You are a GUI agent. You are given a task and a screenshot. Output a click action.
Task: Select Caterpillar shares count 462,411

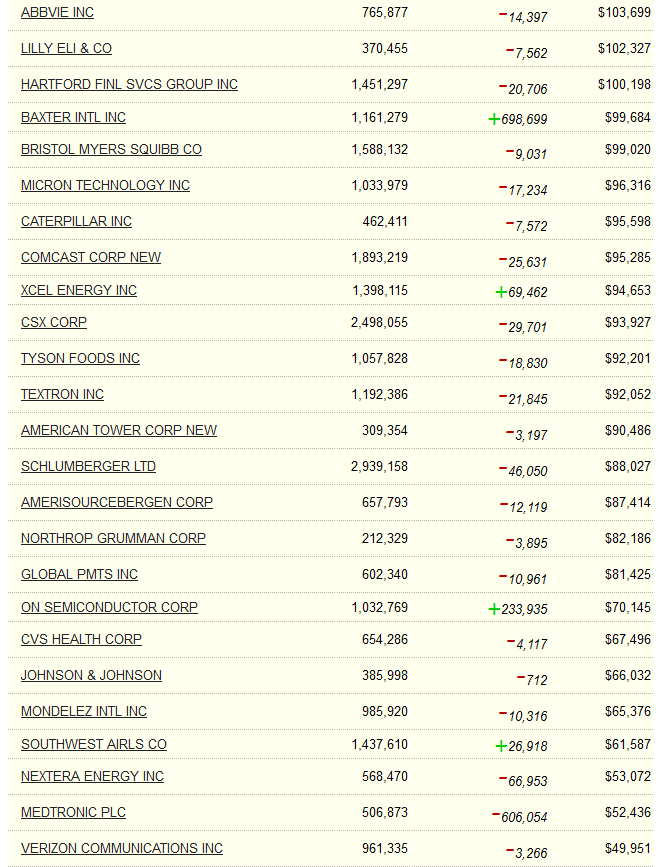[385, 221]
